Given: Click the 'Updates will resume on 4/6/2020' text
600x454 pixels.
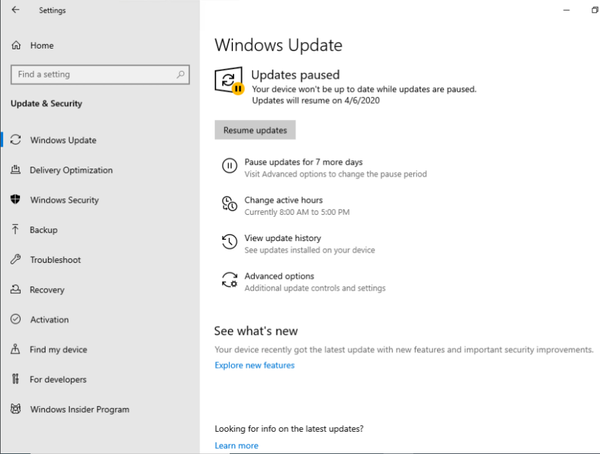Looking at the screenshot, I should (316, 100).
